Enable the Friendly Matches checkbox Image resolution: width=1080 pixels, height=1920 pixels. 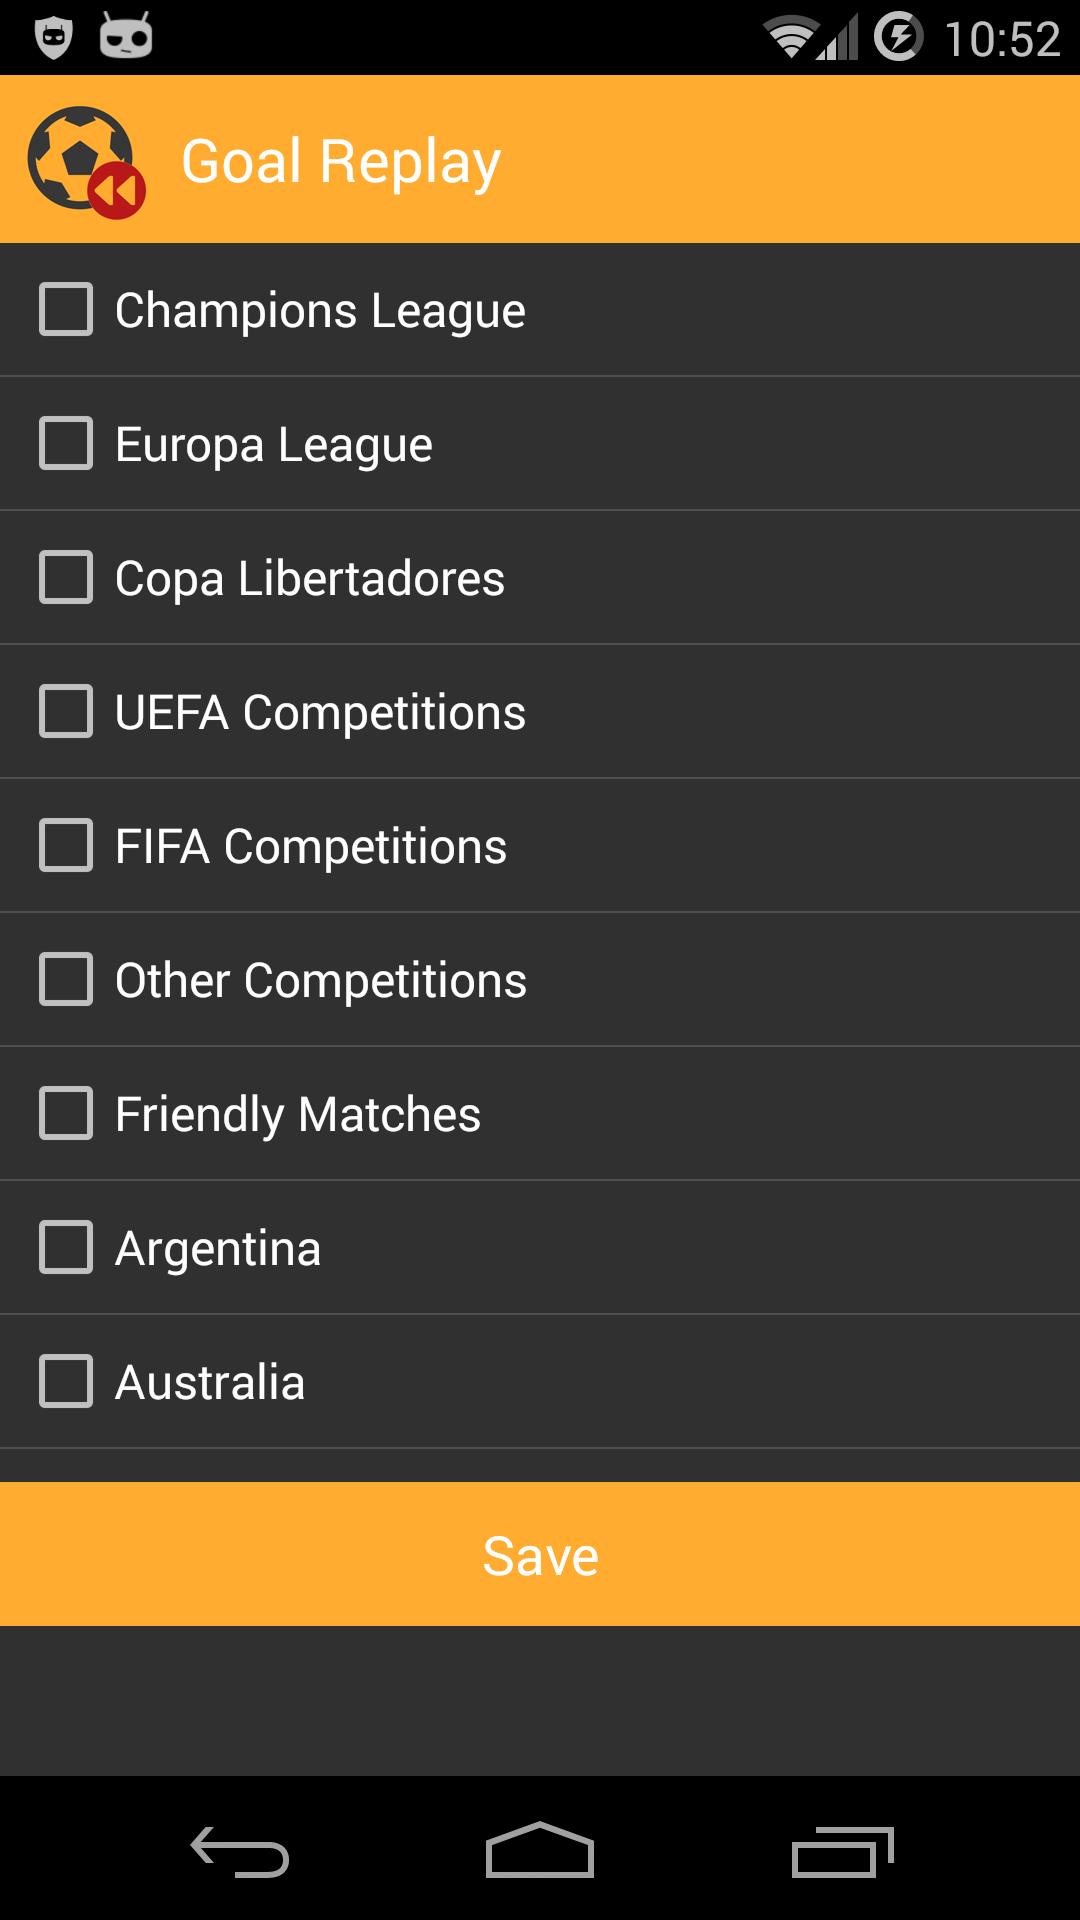point(66,1113)
